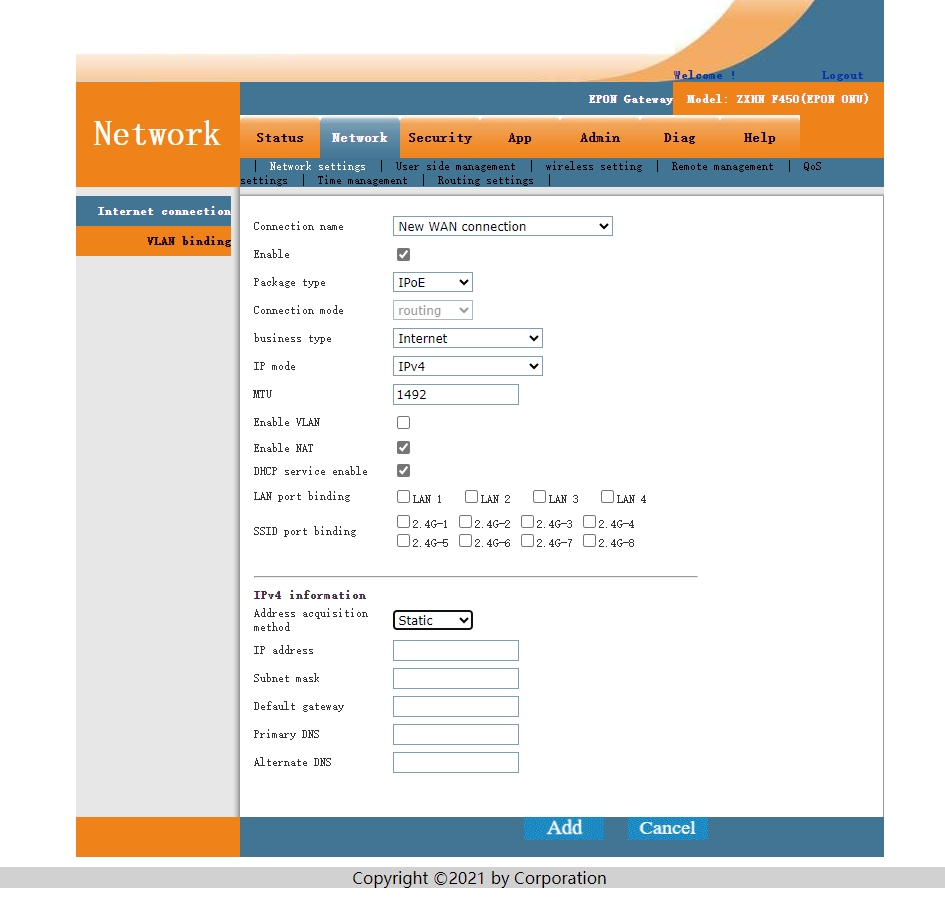
Task: Open the Status tab
Action: [279, 138]
